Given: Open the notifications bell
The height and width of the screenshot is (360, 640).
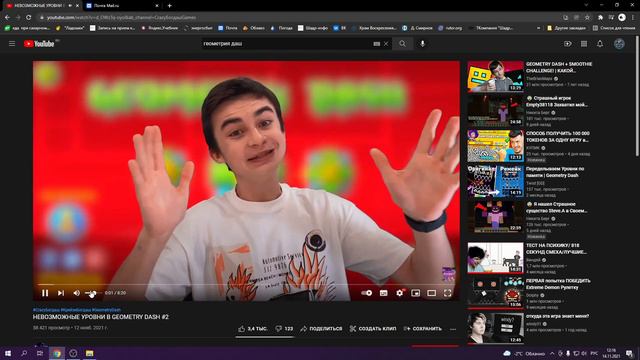Looking at the screenshot, I should coord(600,44).
